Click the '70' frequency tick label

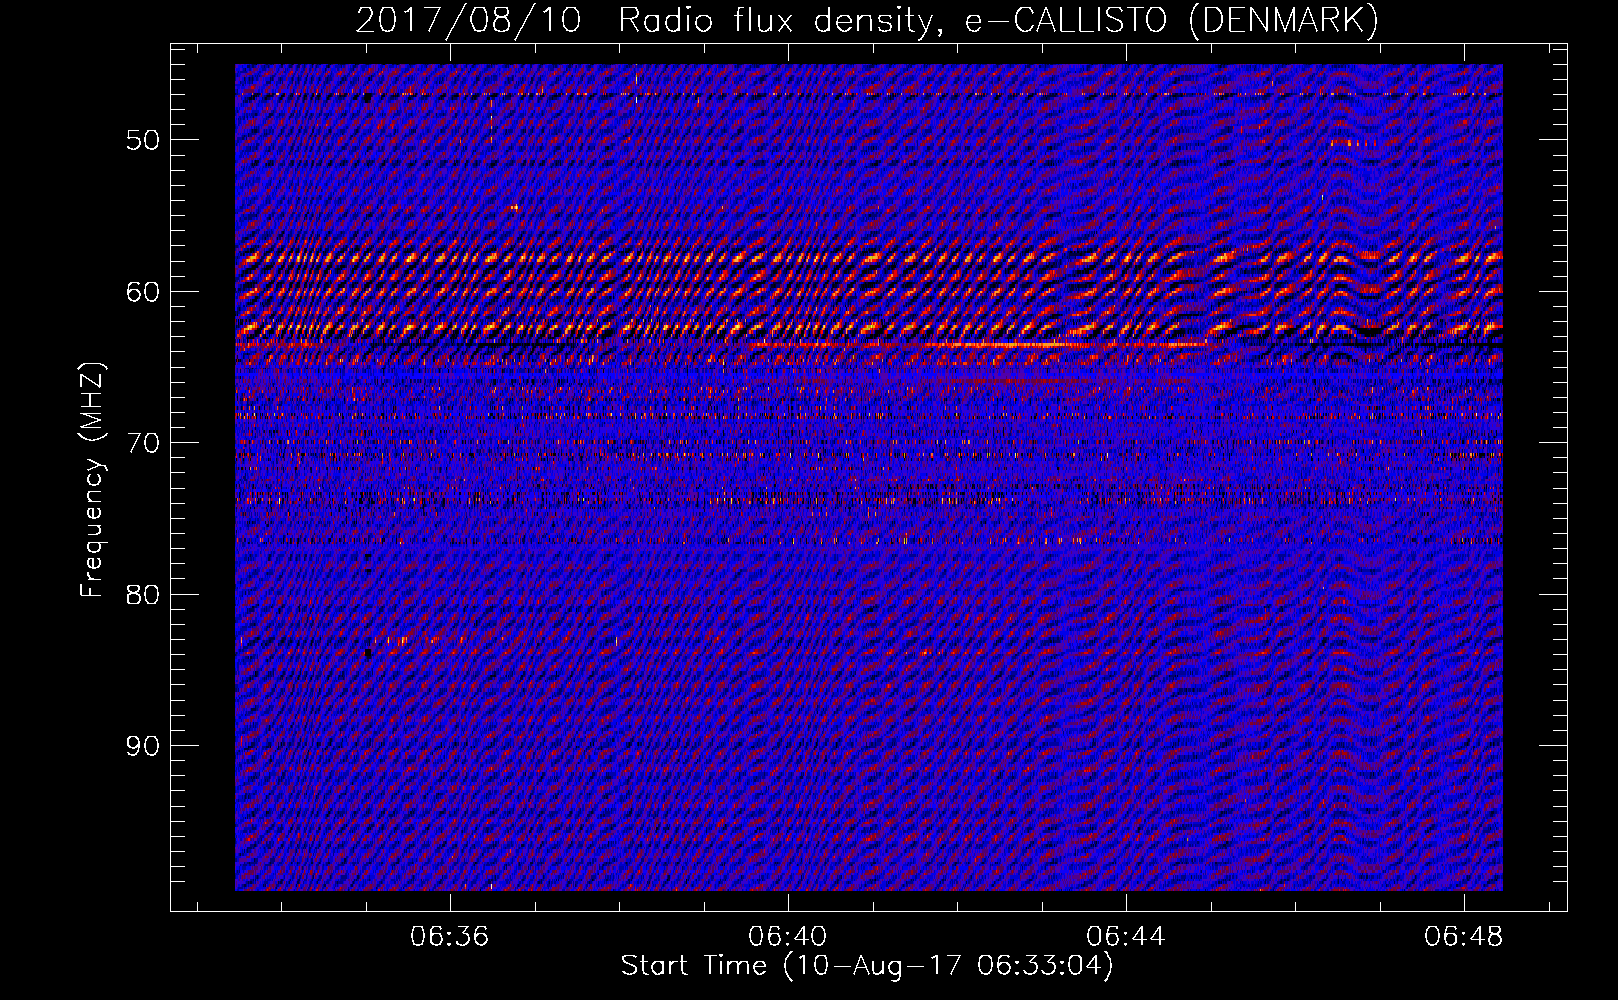[x=142, y=443]
